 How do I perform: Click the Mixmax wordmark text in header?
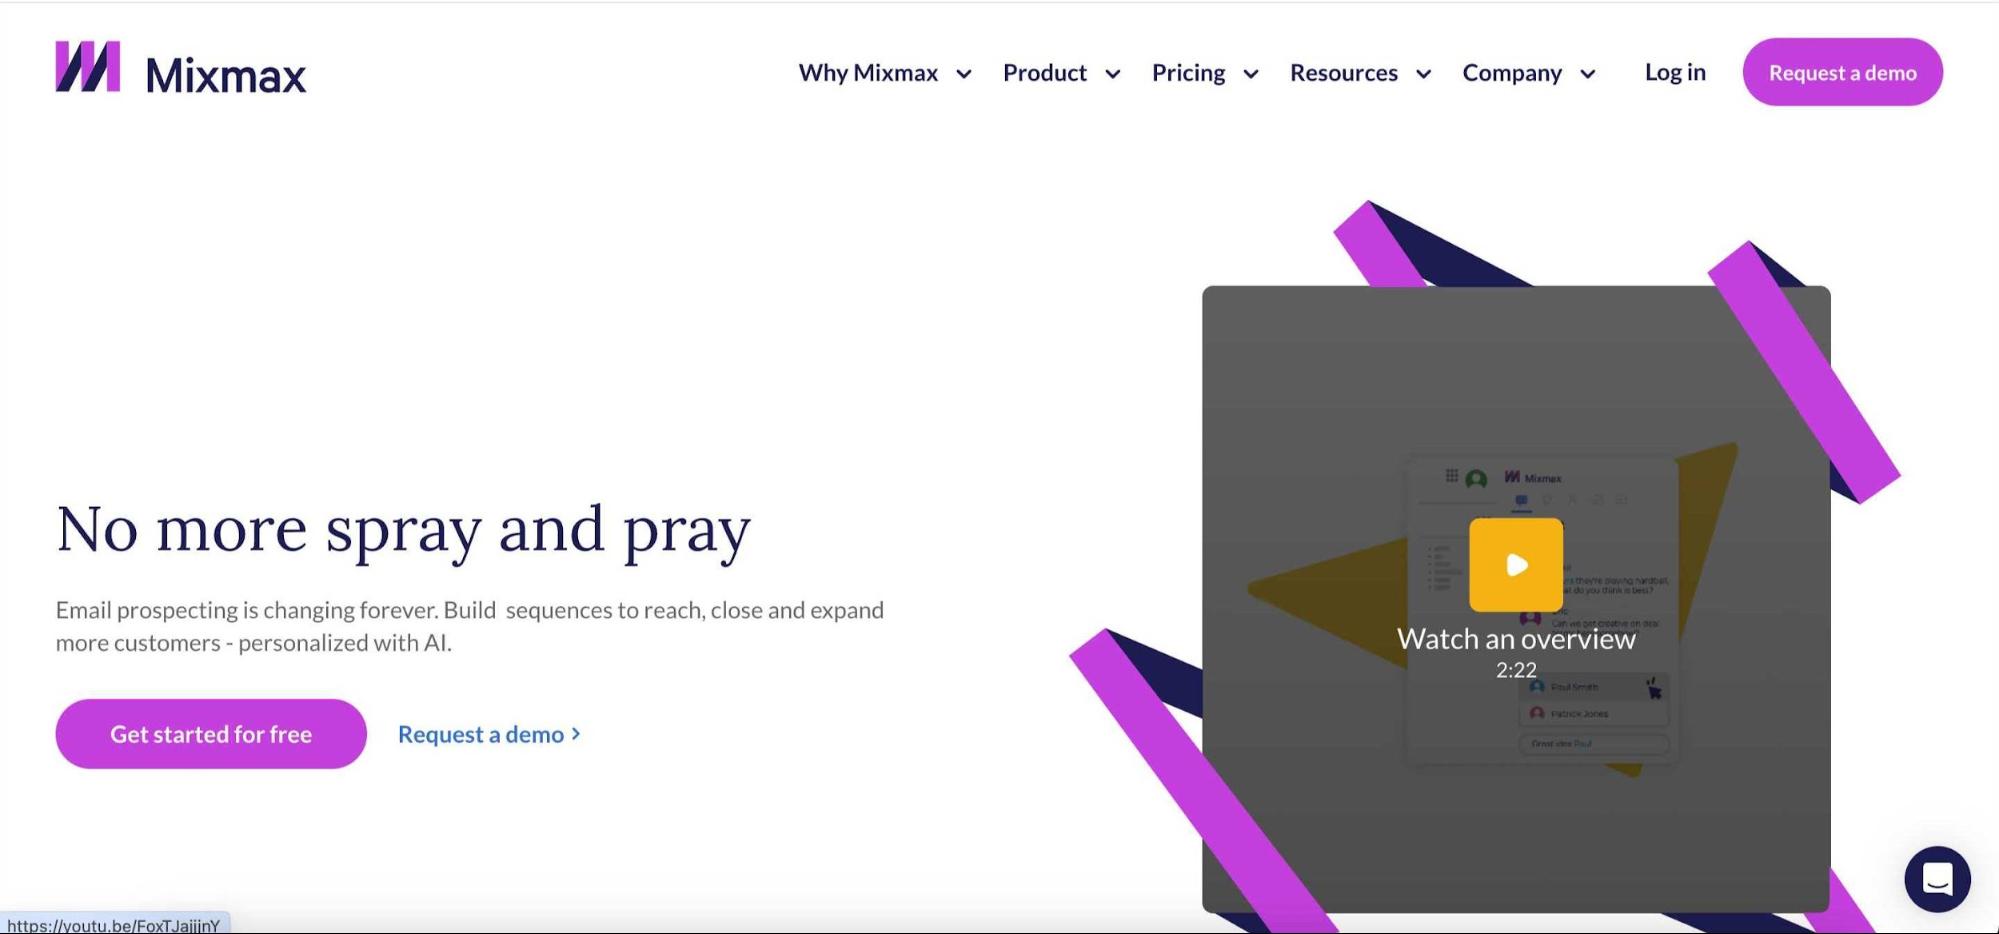pos(226,76)
